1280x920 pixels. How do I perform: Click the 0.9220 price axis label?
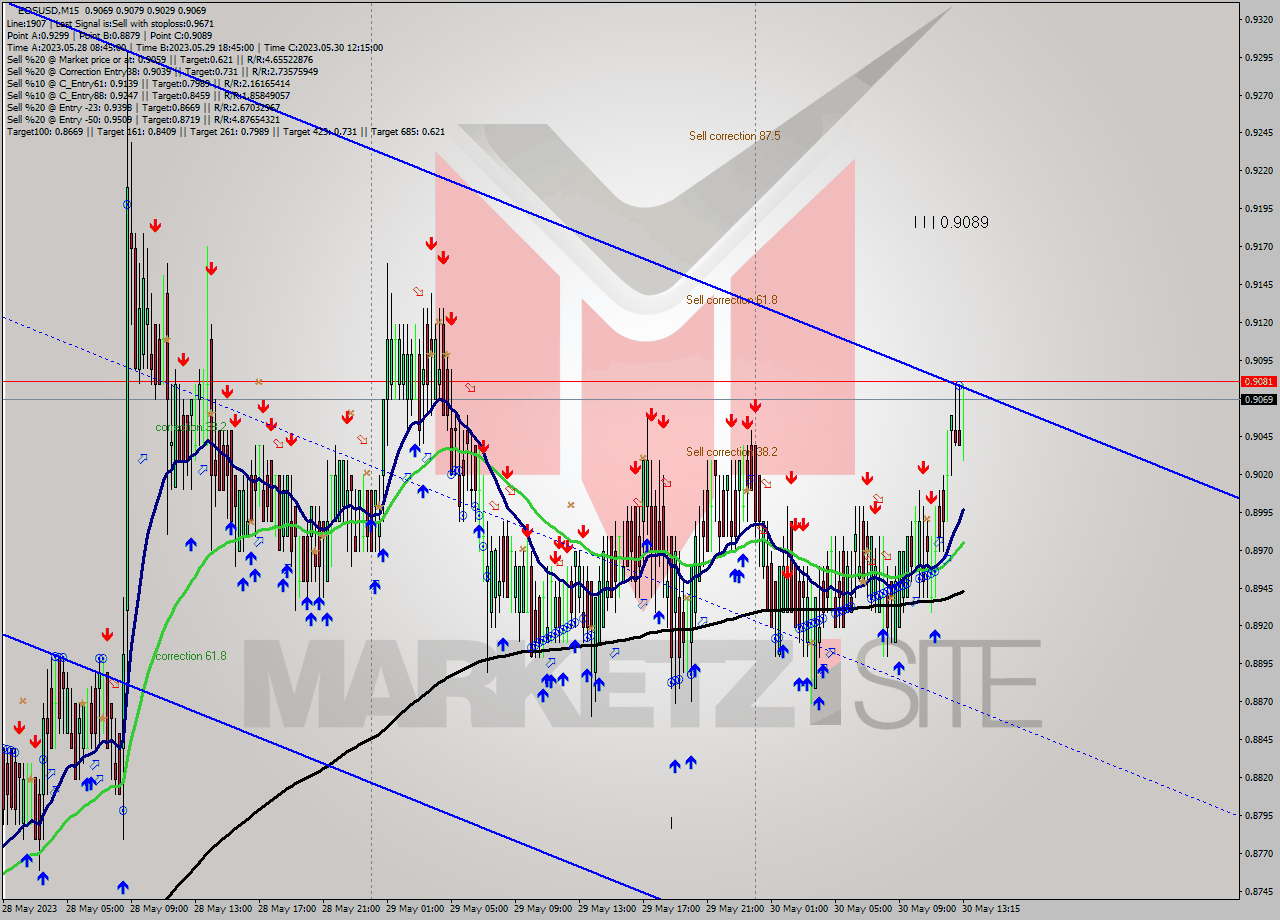(1258, 171)
